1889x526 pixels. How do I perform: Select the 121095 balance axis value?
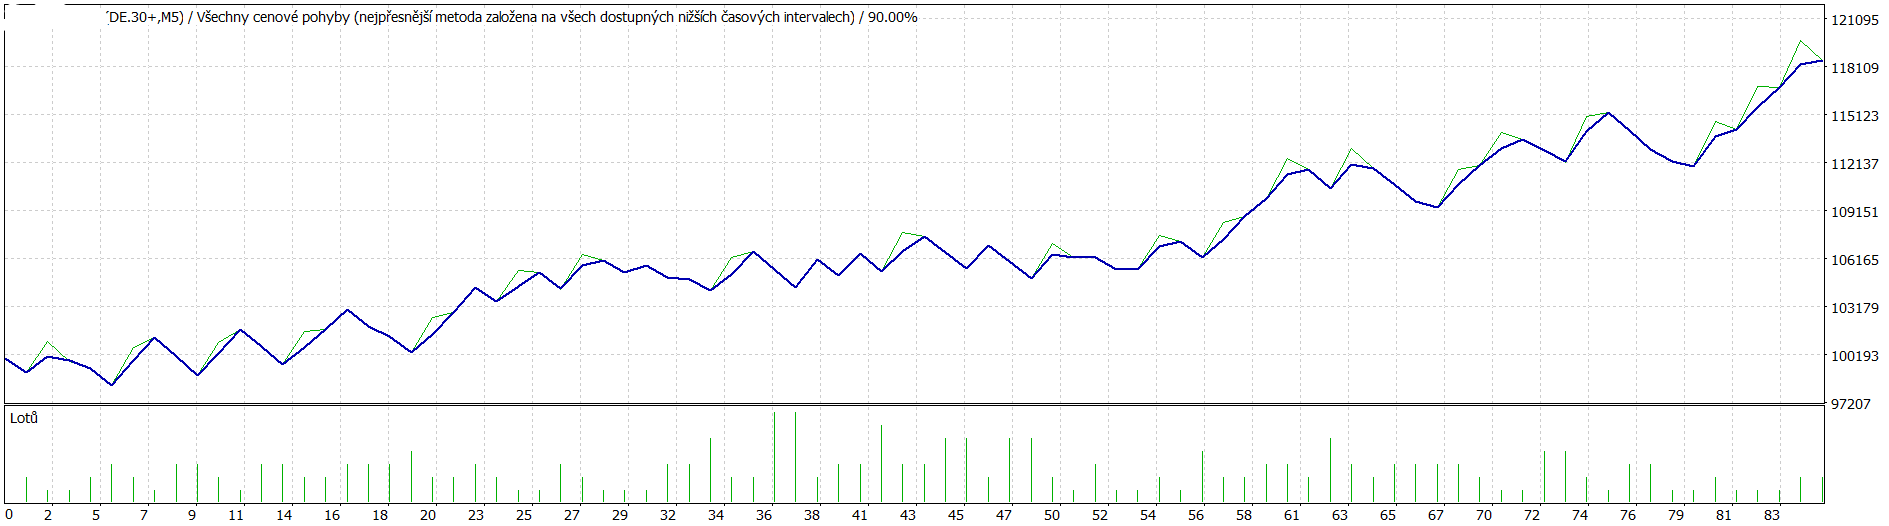(x=1854, y=20)
